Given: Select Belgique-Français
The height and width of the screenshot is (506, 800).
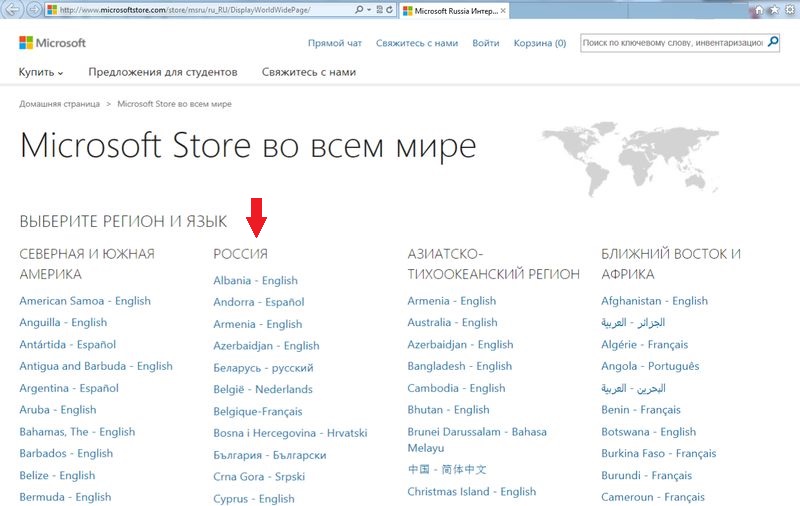Looking at the screenshot, I should tap(258, 411).
